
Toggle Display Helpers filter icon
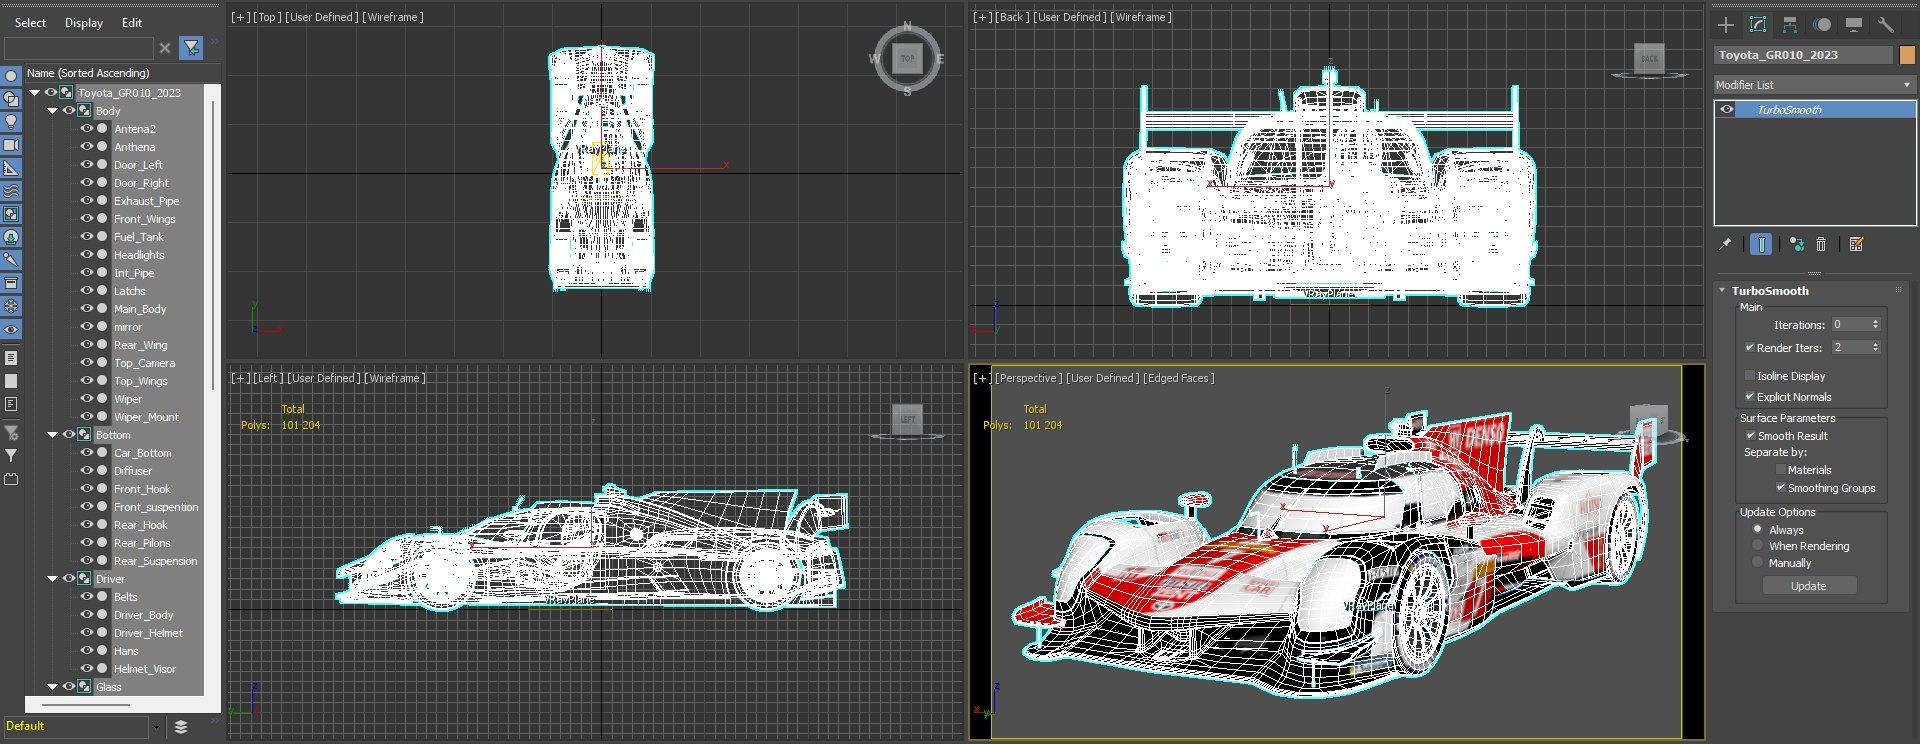[x=11, y=168]
